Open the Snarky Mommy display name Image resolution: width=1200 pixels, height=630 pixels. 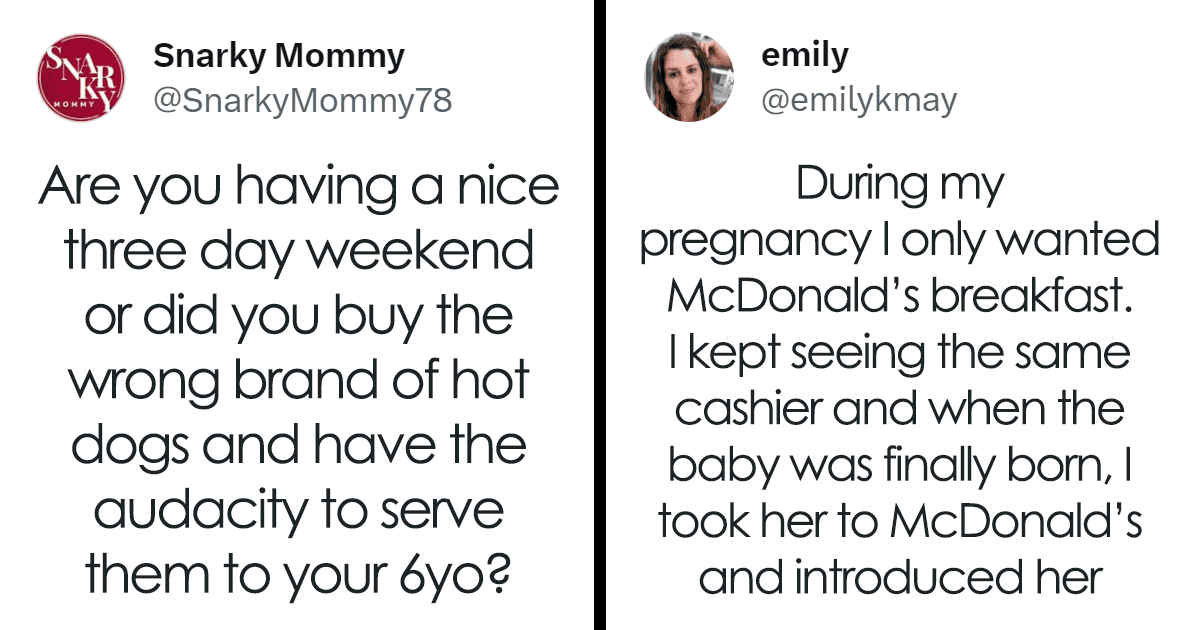pyautogui.click(x=279, y=58)
